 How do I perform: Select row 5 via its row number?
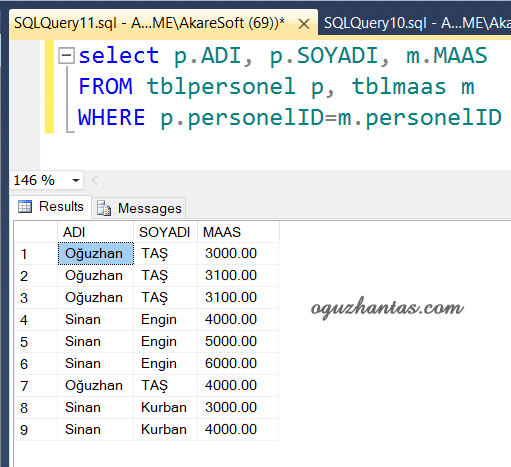[36, 342]
